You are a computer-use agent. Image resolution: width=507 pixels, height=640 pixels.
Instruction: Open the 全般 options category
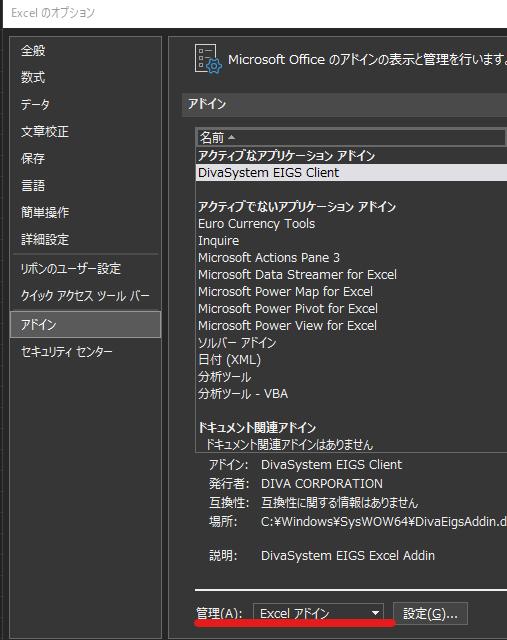[x=85, y=51]
